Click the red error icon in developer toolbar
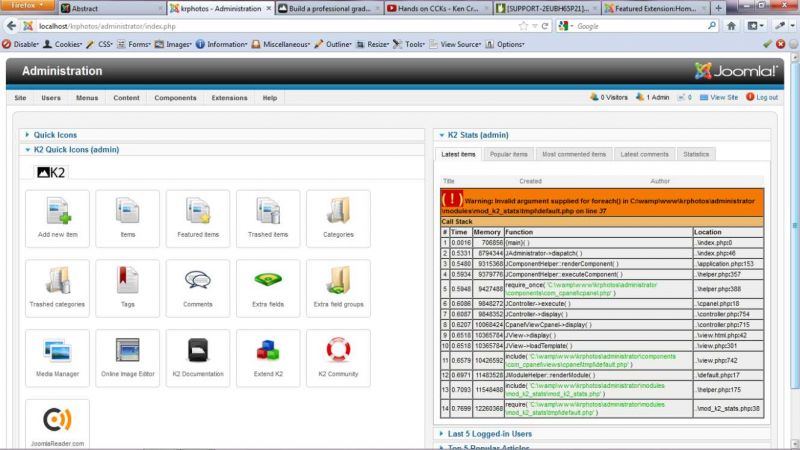Image resolution: width=800 pixels, height=450 pixels. [x=780, y=44]
